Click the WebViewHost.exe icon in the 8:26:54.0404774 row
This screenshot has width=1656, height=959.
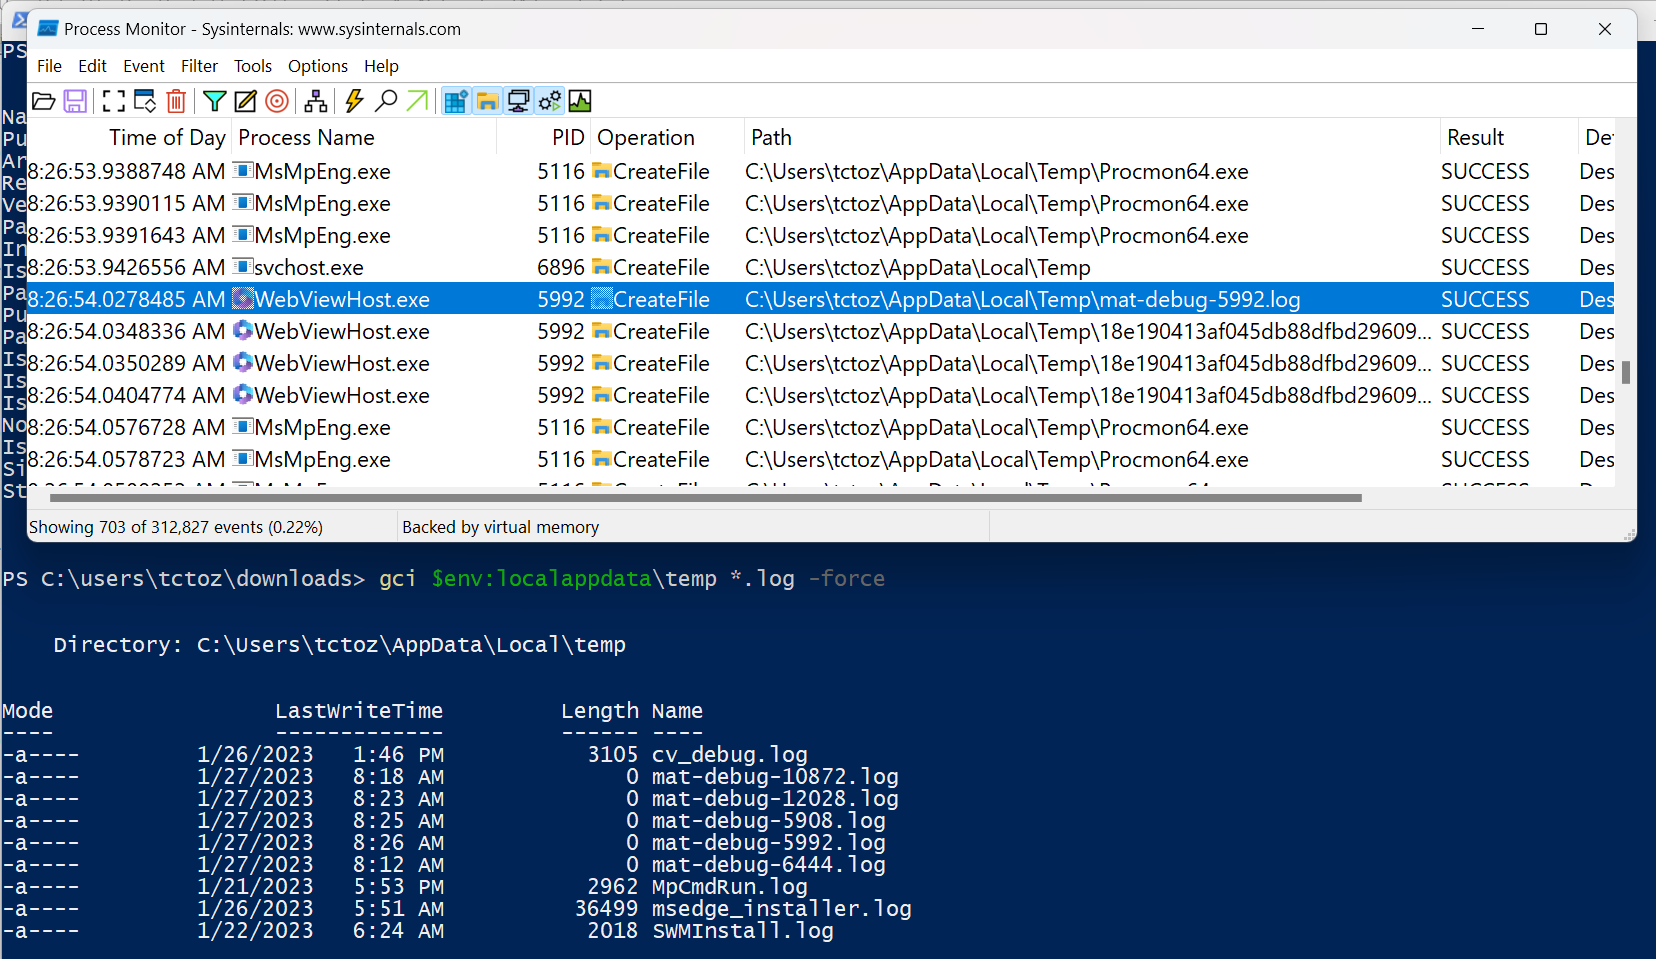point(242,395)
